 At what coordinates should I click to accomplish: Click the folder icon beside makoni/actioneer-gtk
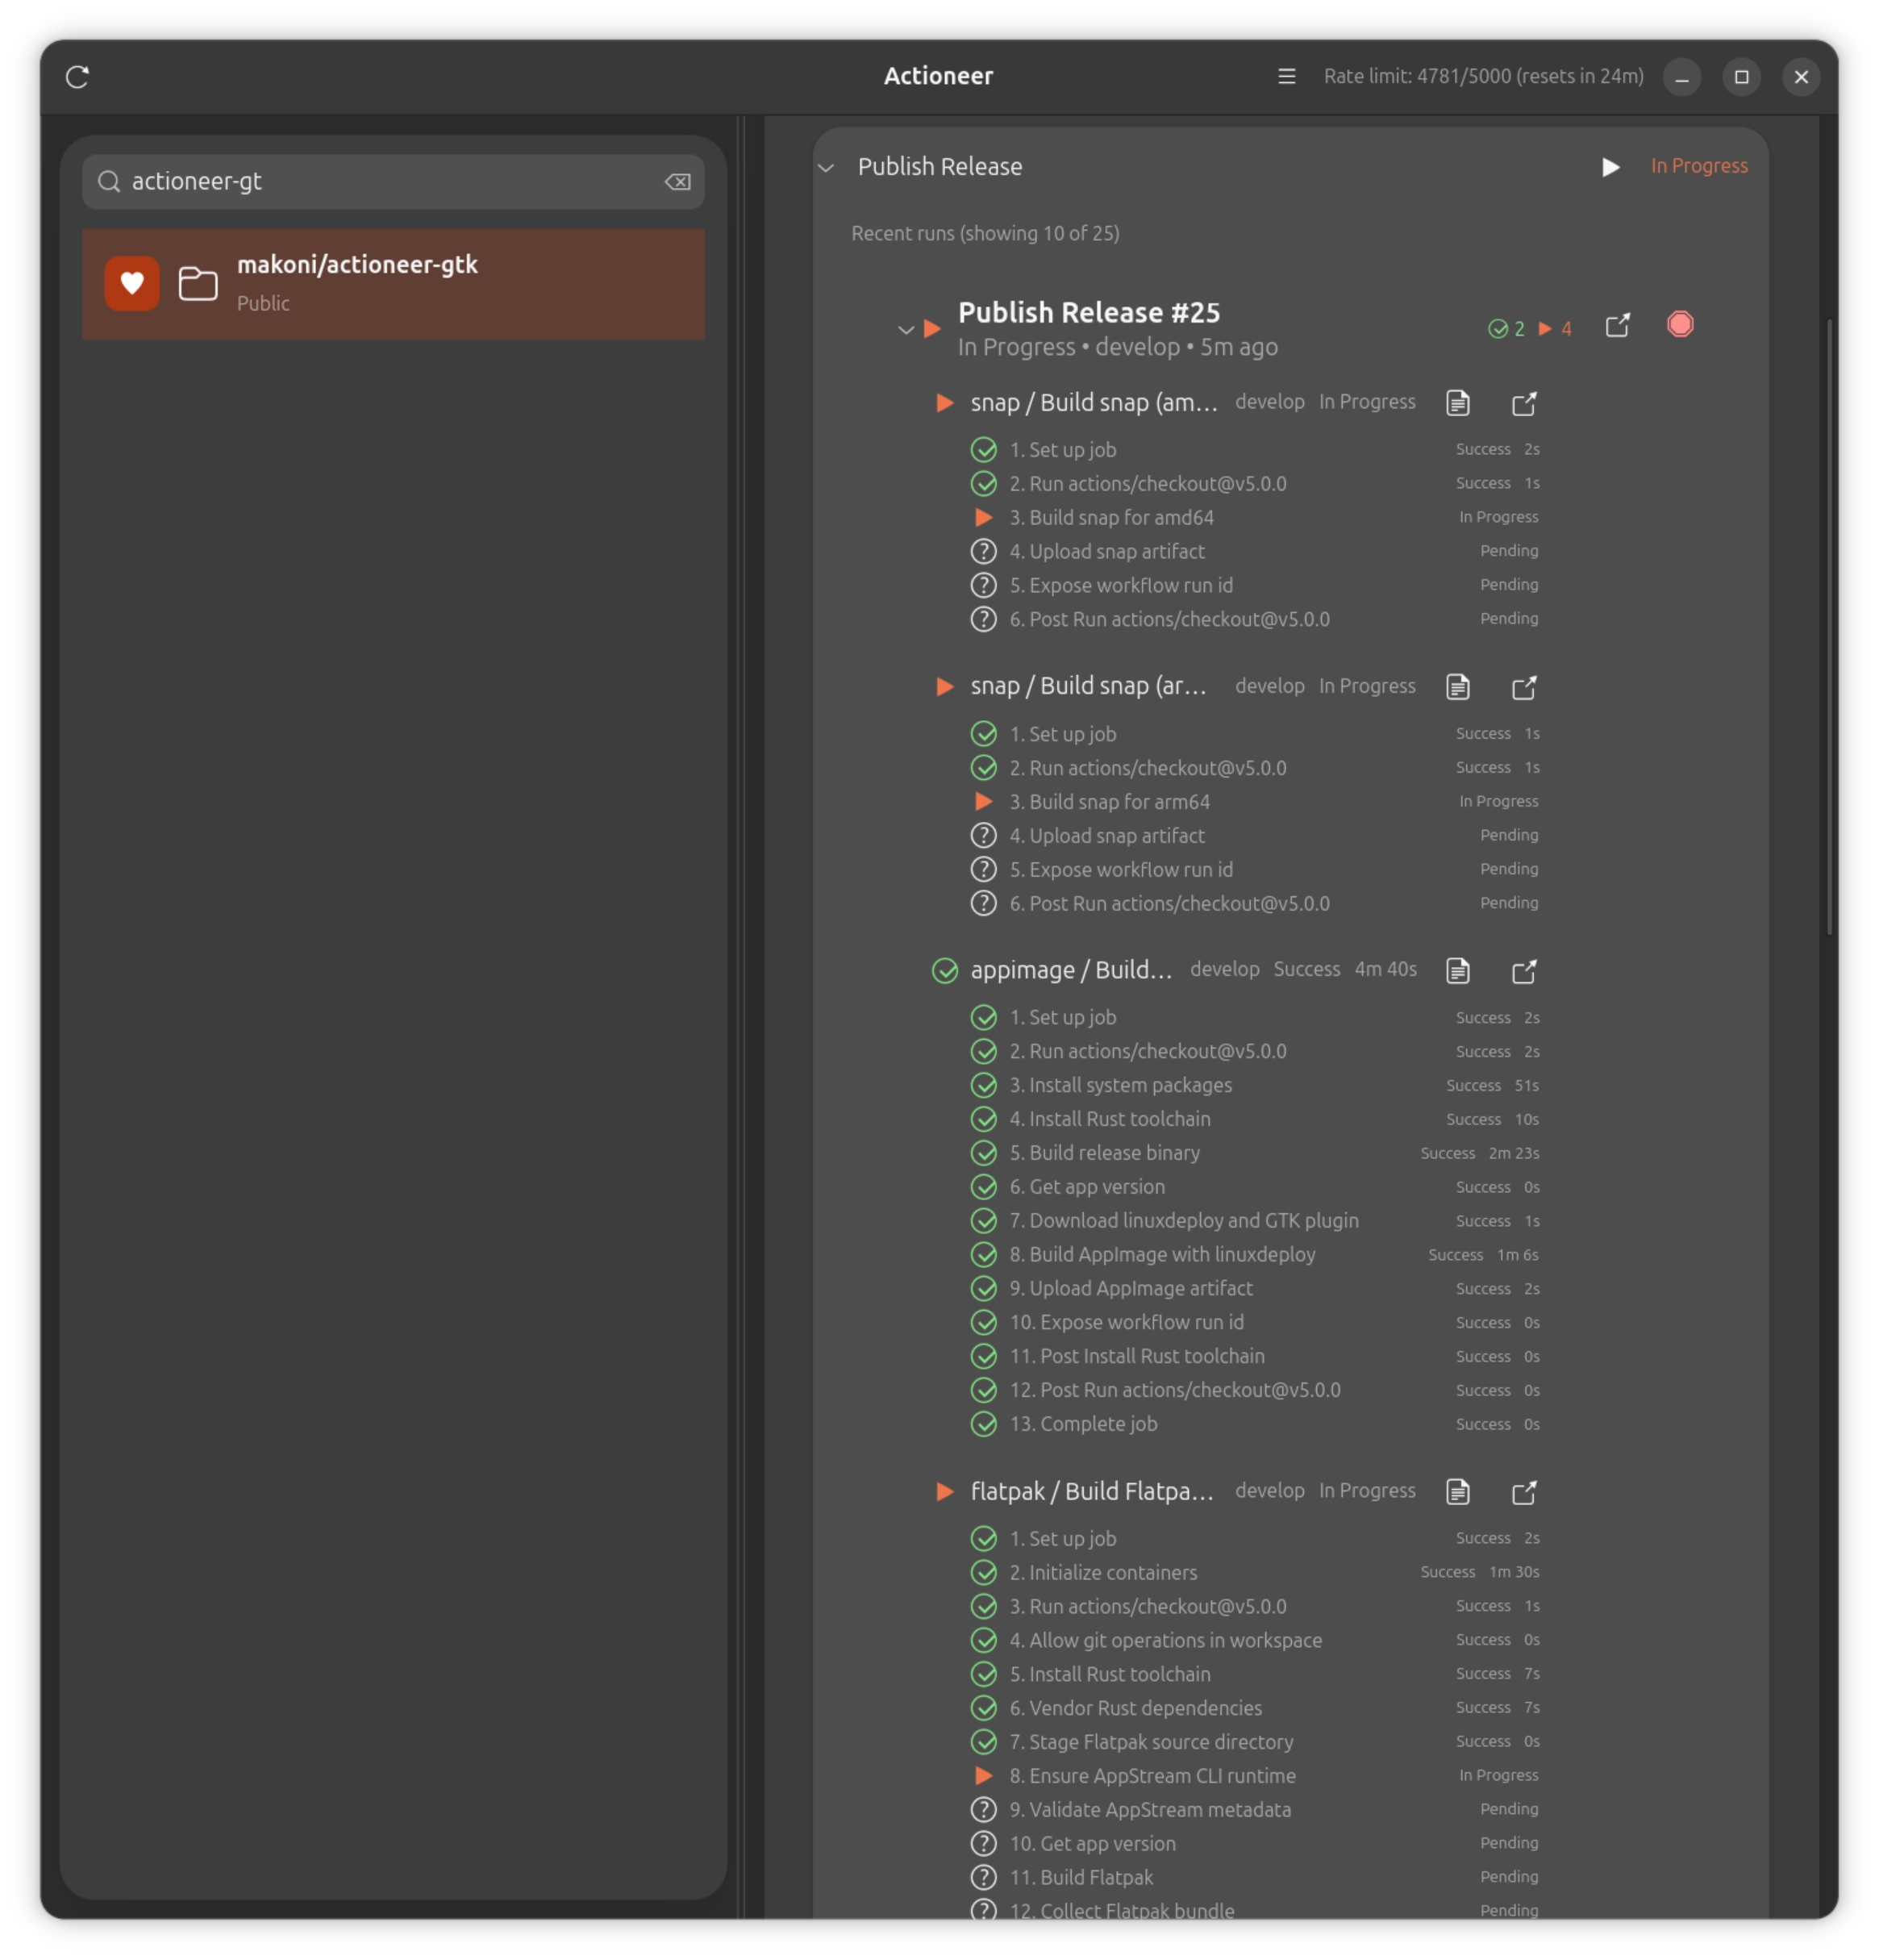(197, 282)
